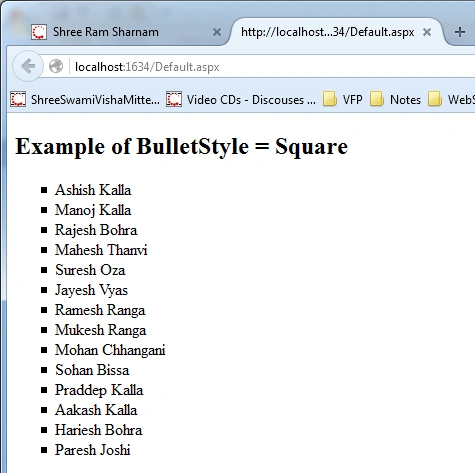Click list item Ramesh Ranga
475x473 pixels.
click(x=100, y=310)
